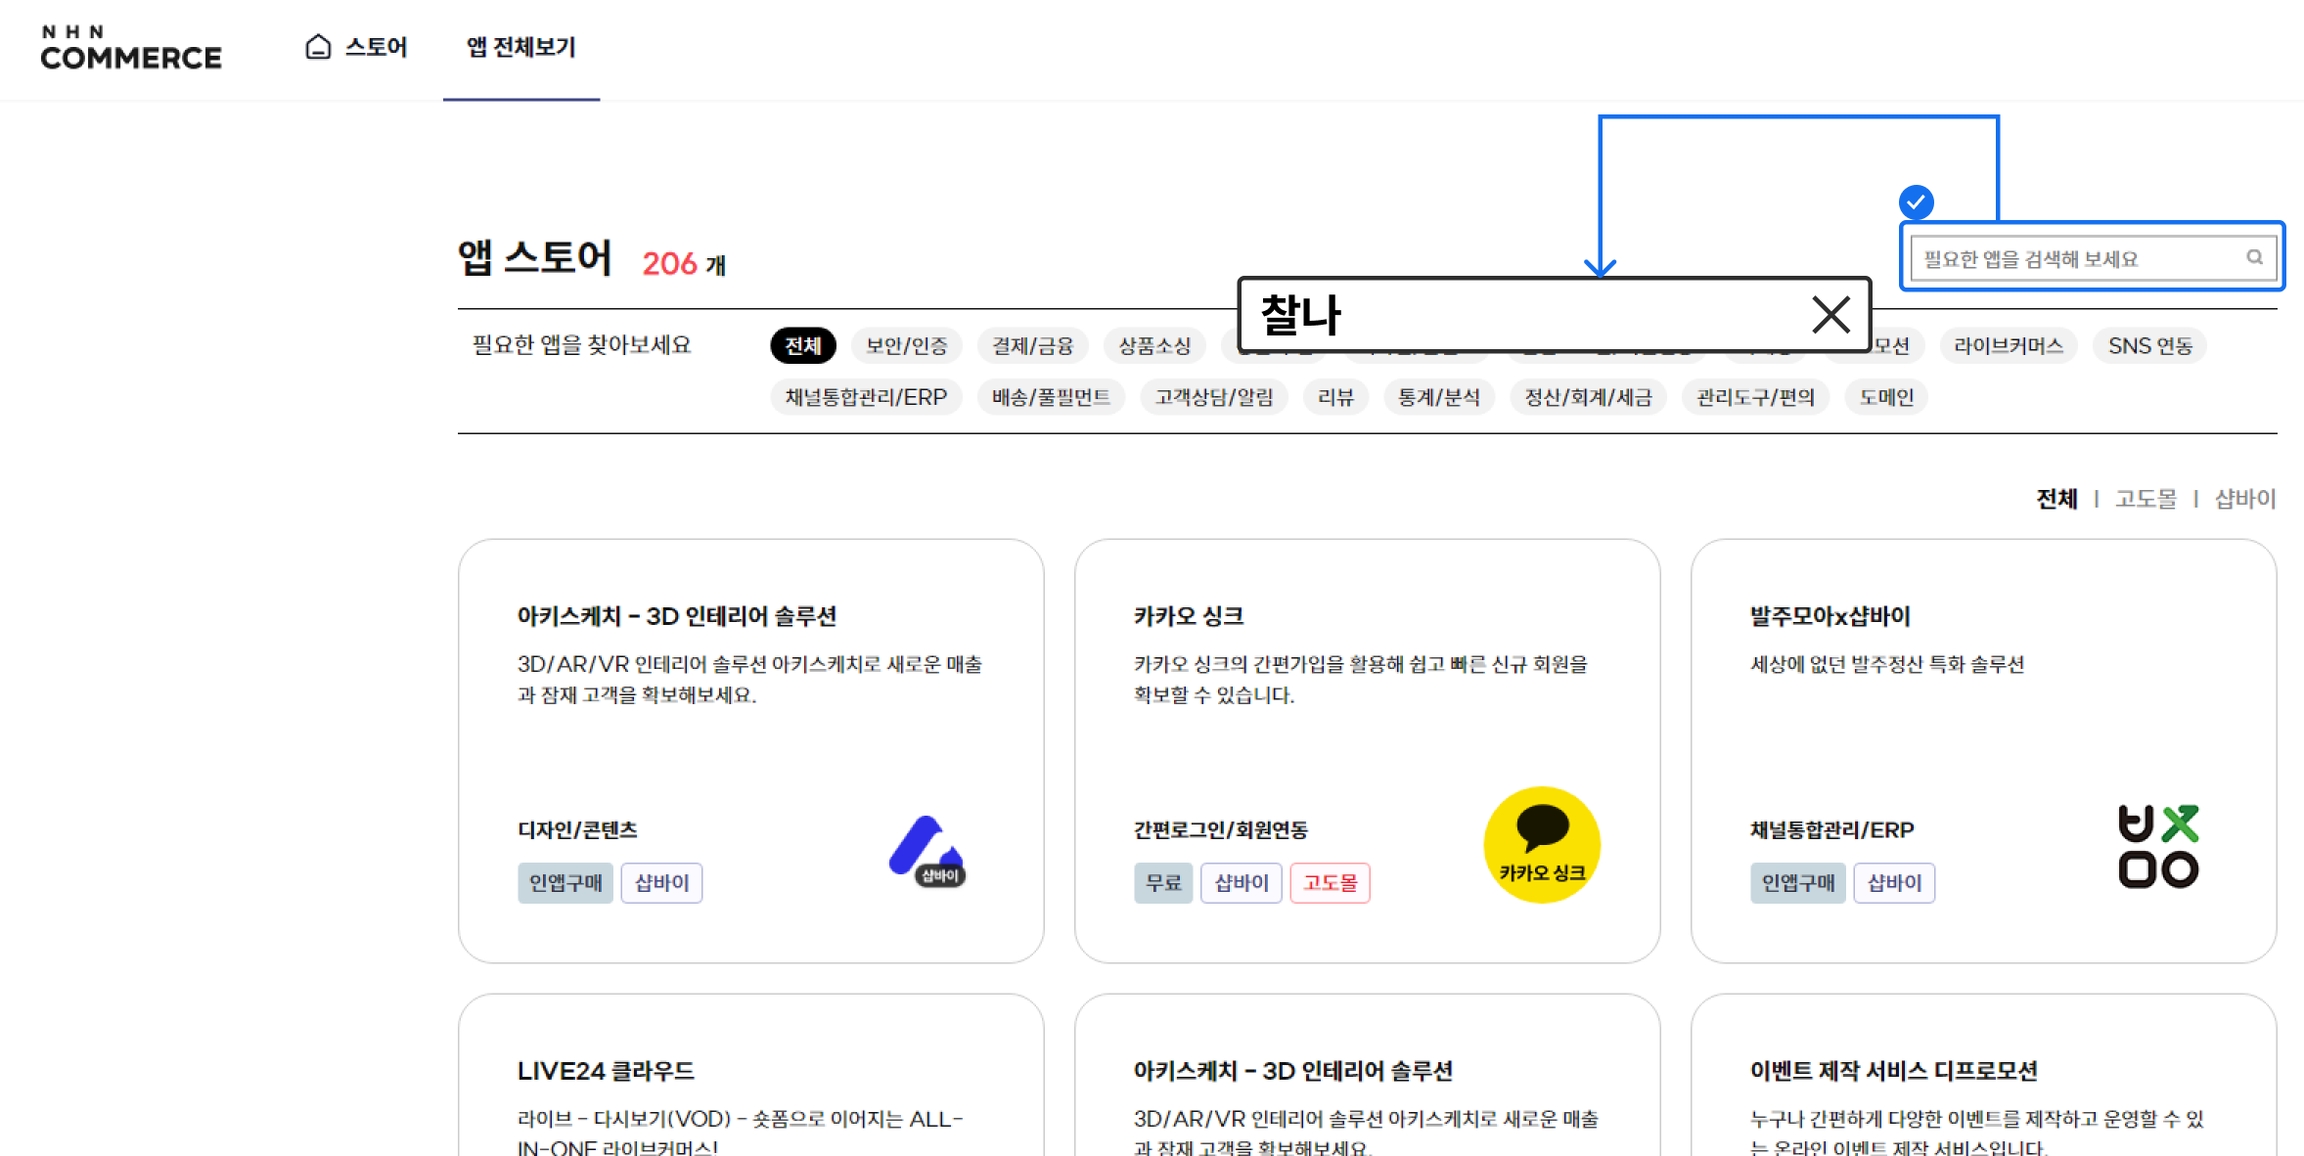Select 채널통합관리/ERP category chip
This screenshot has width=2304, height=1156.
[x=865, y=397]
